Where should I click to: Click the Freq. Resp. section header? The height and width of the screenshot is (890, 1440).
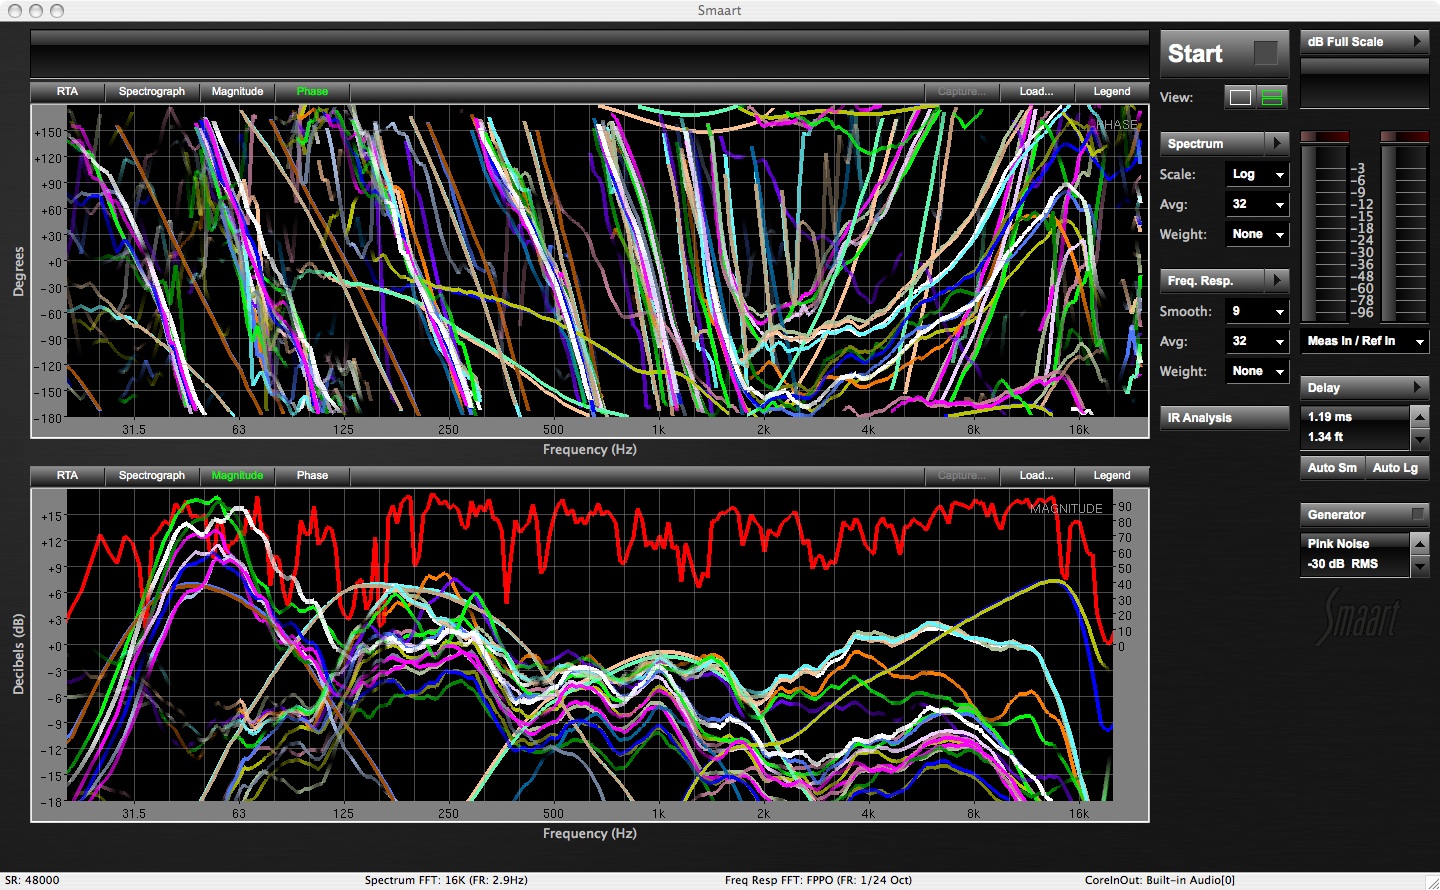tap(1212, 280)
